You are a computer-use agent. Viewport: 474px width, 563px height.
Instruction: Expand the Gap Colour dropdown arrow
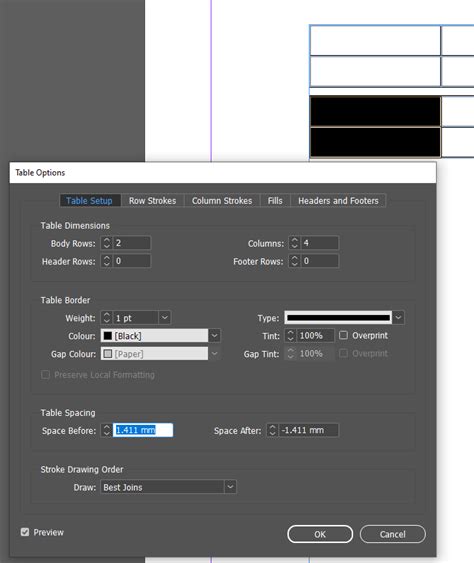pyautogui.click(x=214, y=354)
